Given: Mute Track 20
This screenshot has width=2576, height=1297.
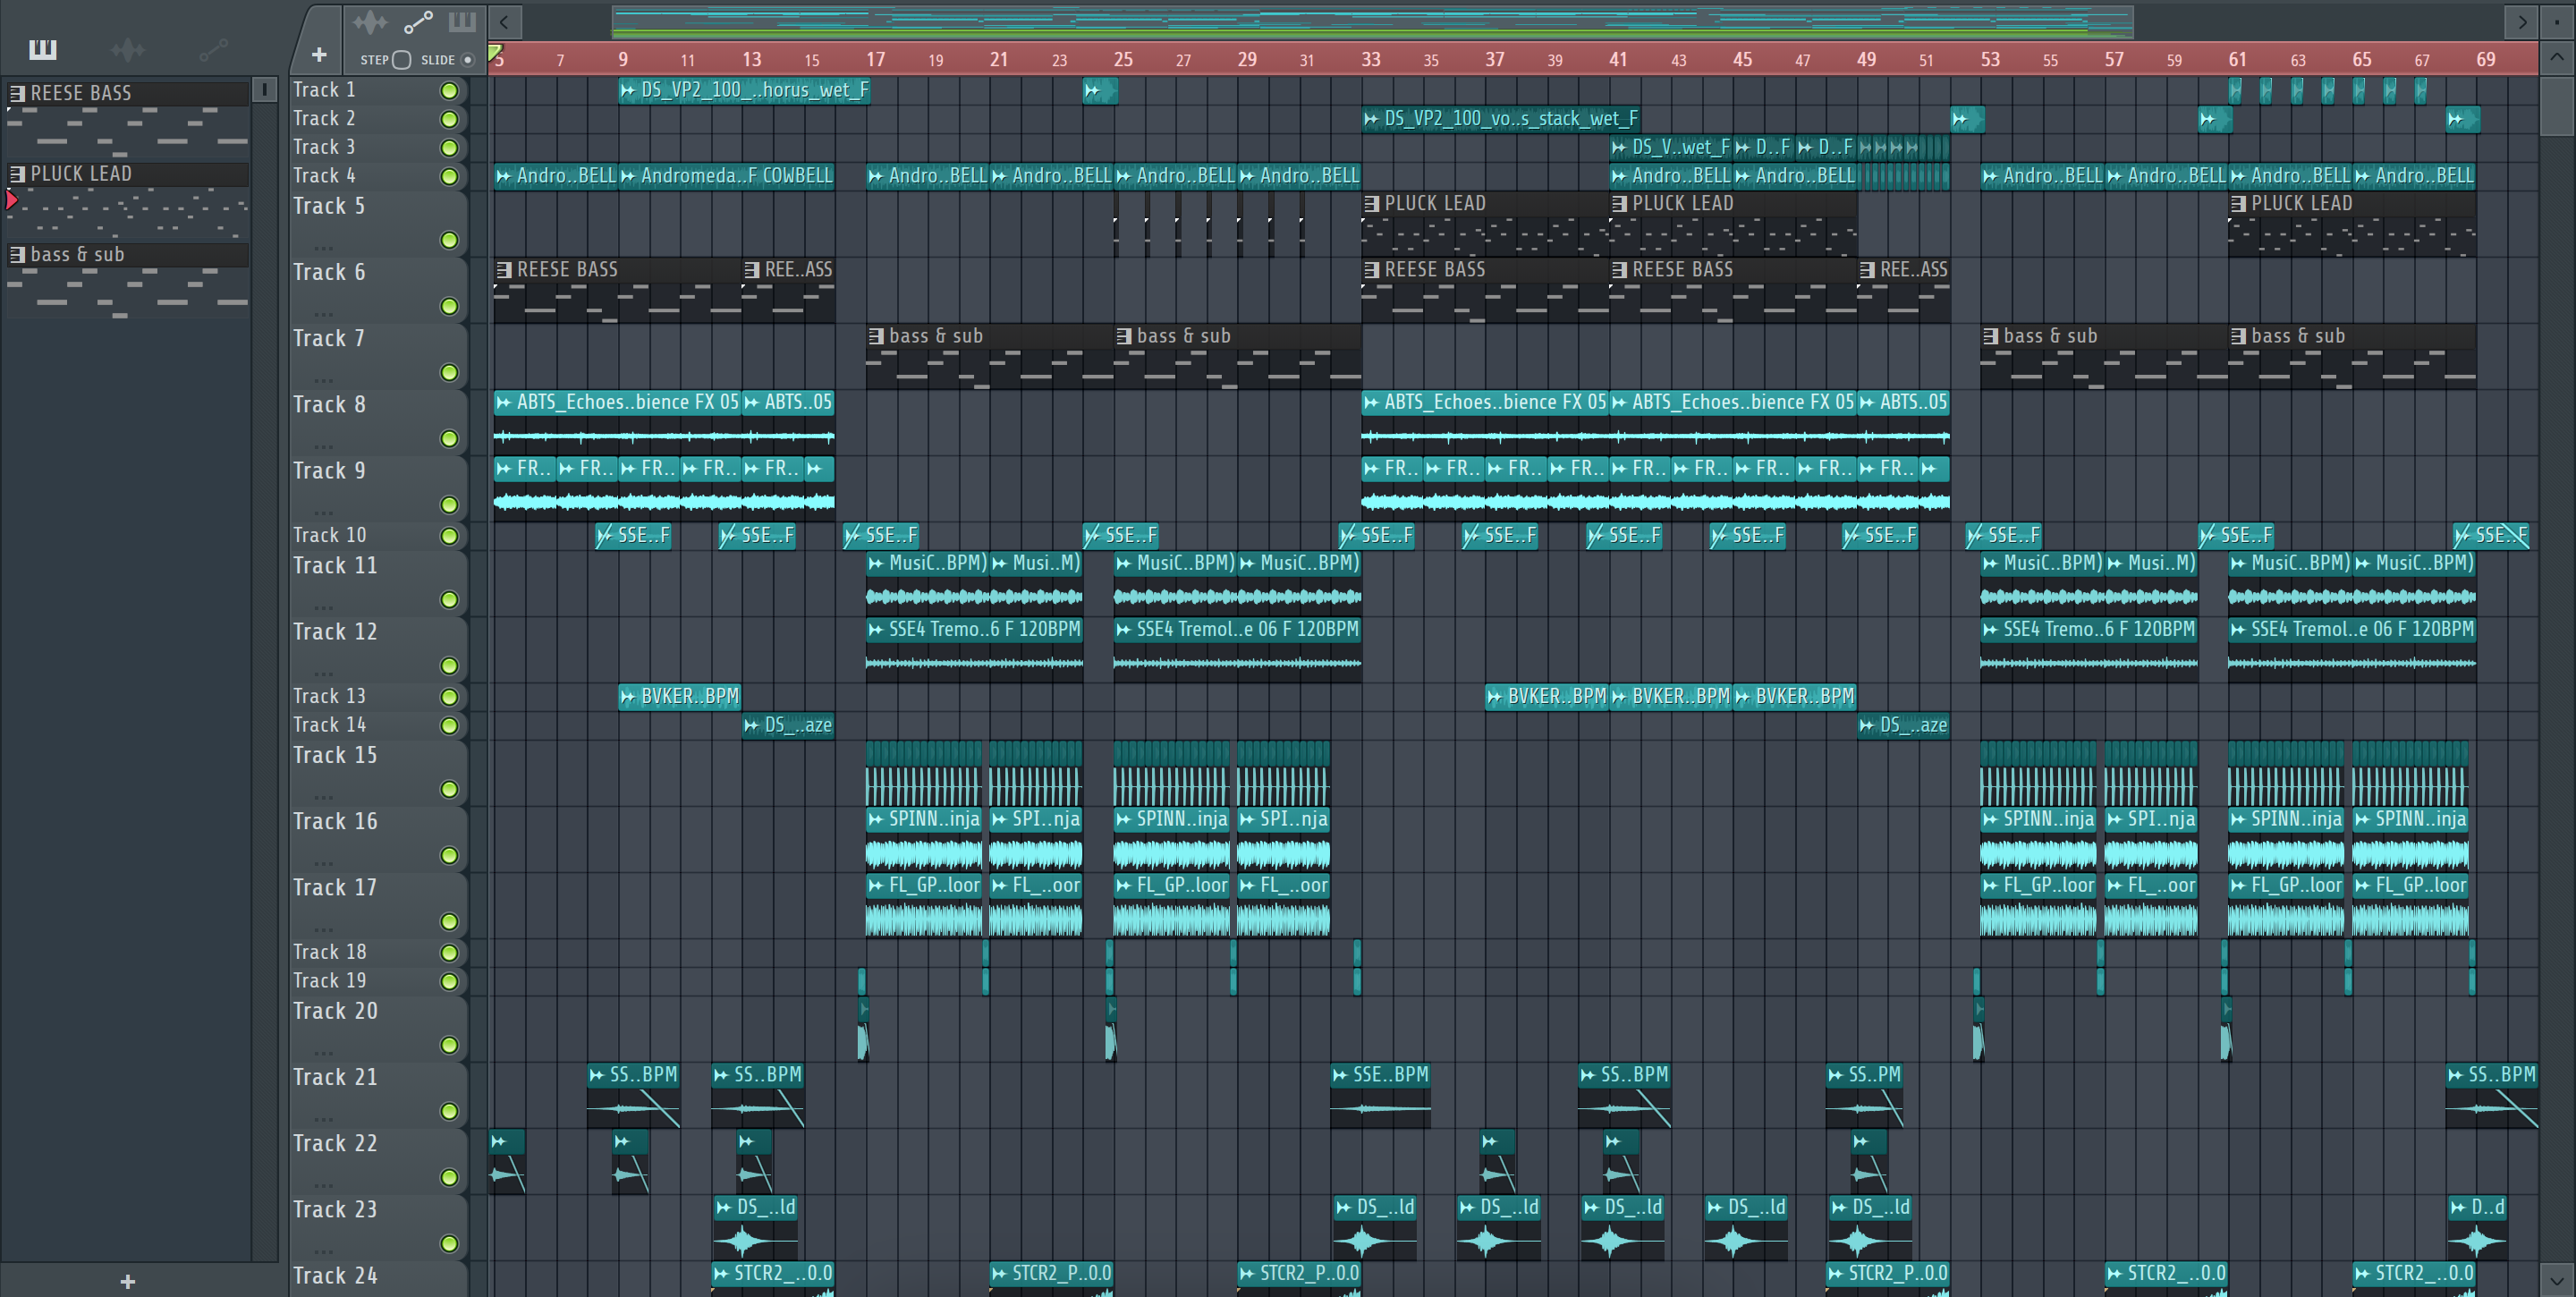Looking at the screenshot, I should [x=450, y=1046].
